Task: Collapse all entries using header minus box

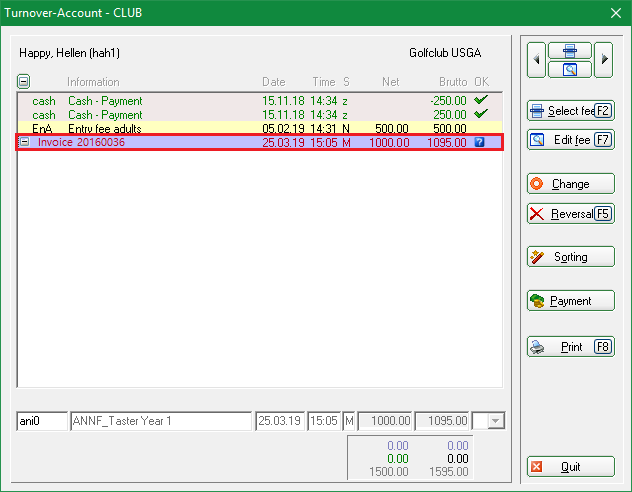Action: [x=23, y=82]
